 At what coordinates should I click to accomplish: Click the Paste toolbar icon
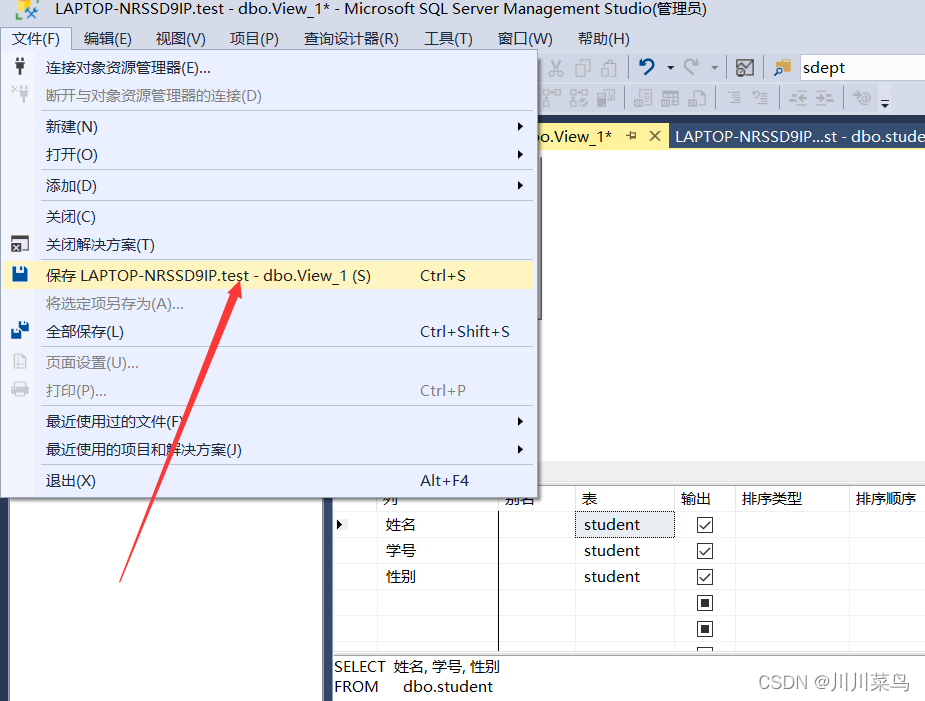pyautogui.click(x=609, y=68)
